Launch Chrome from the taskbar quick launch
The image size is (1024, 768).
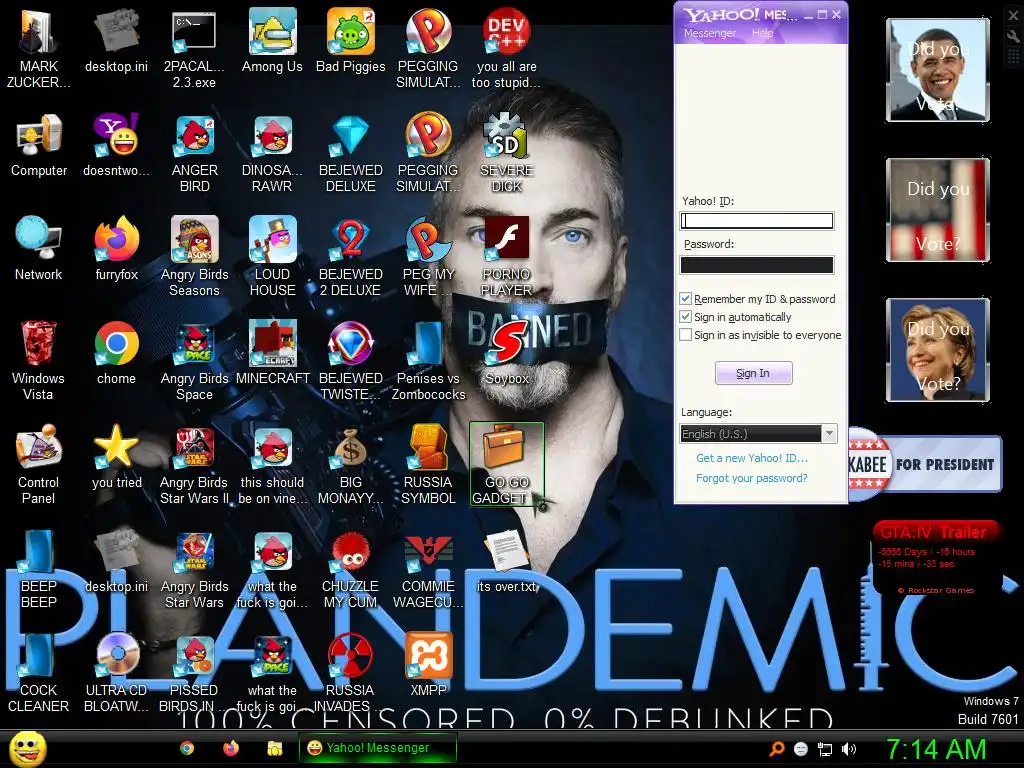(x=187, y=748)
